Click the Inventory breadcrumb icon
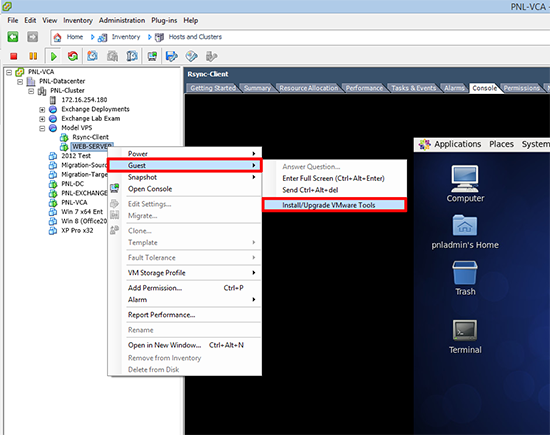This screenshot has height=435, width=550. (x=102, y=37)
